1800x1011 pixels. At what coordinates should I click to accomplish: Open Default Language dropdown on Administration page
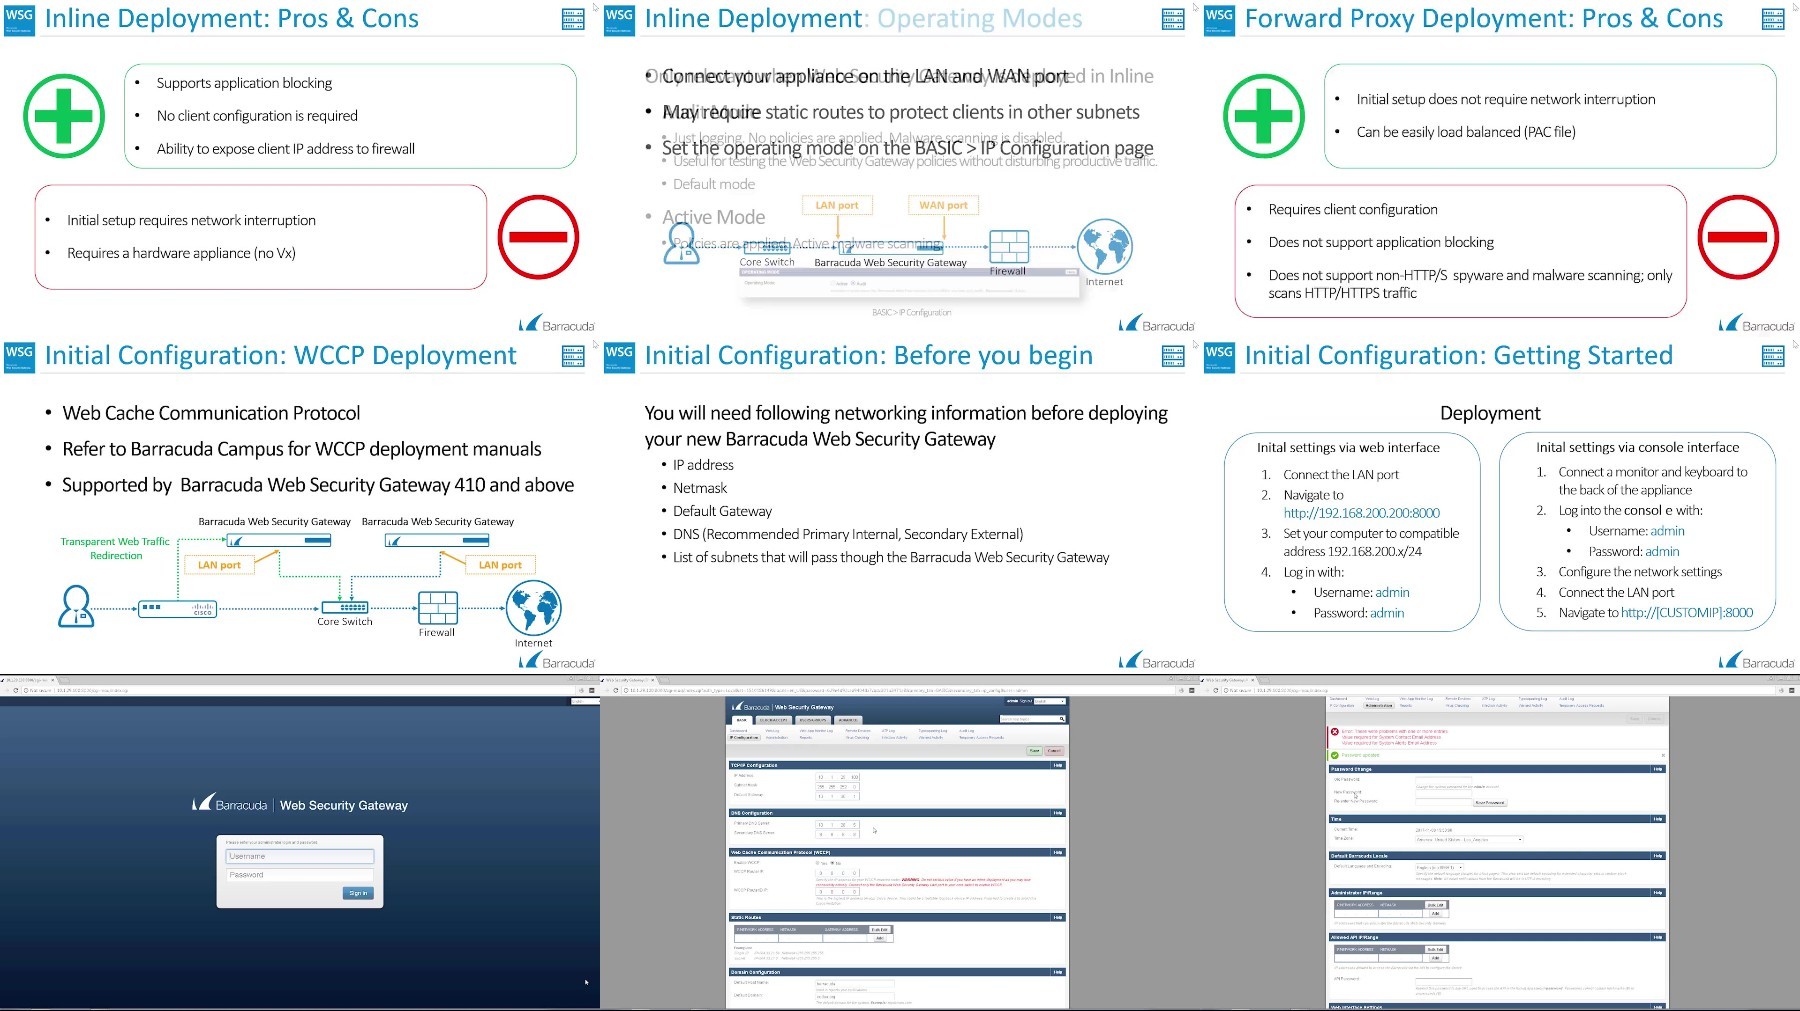pos(1439,867)
